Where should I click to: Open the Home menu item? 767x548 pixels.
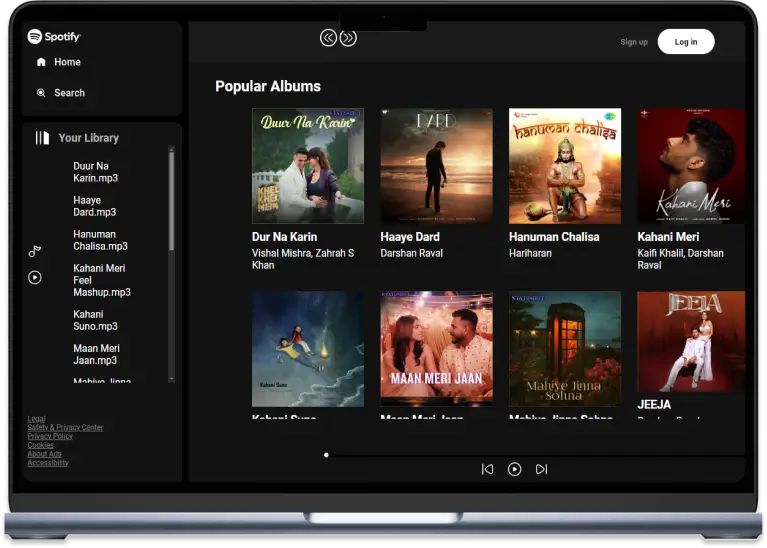(67, 62)
